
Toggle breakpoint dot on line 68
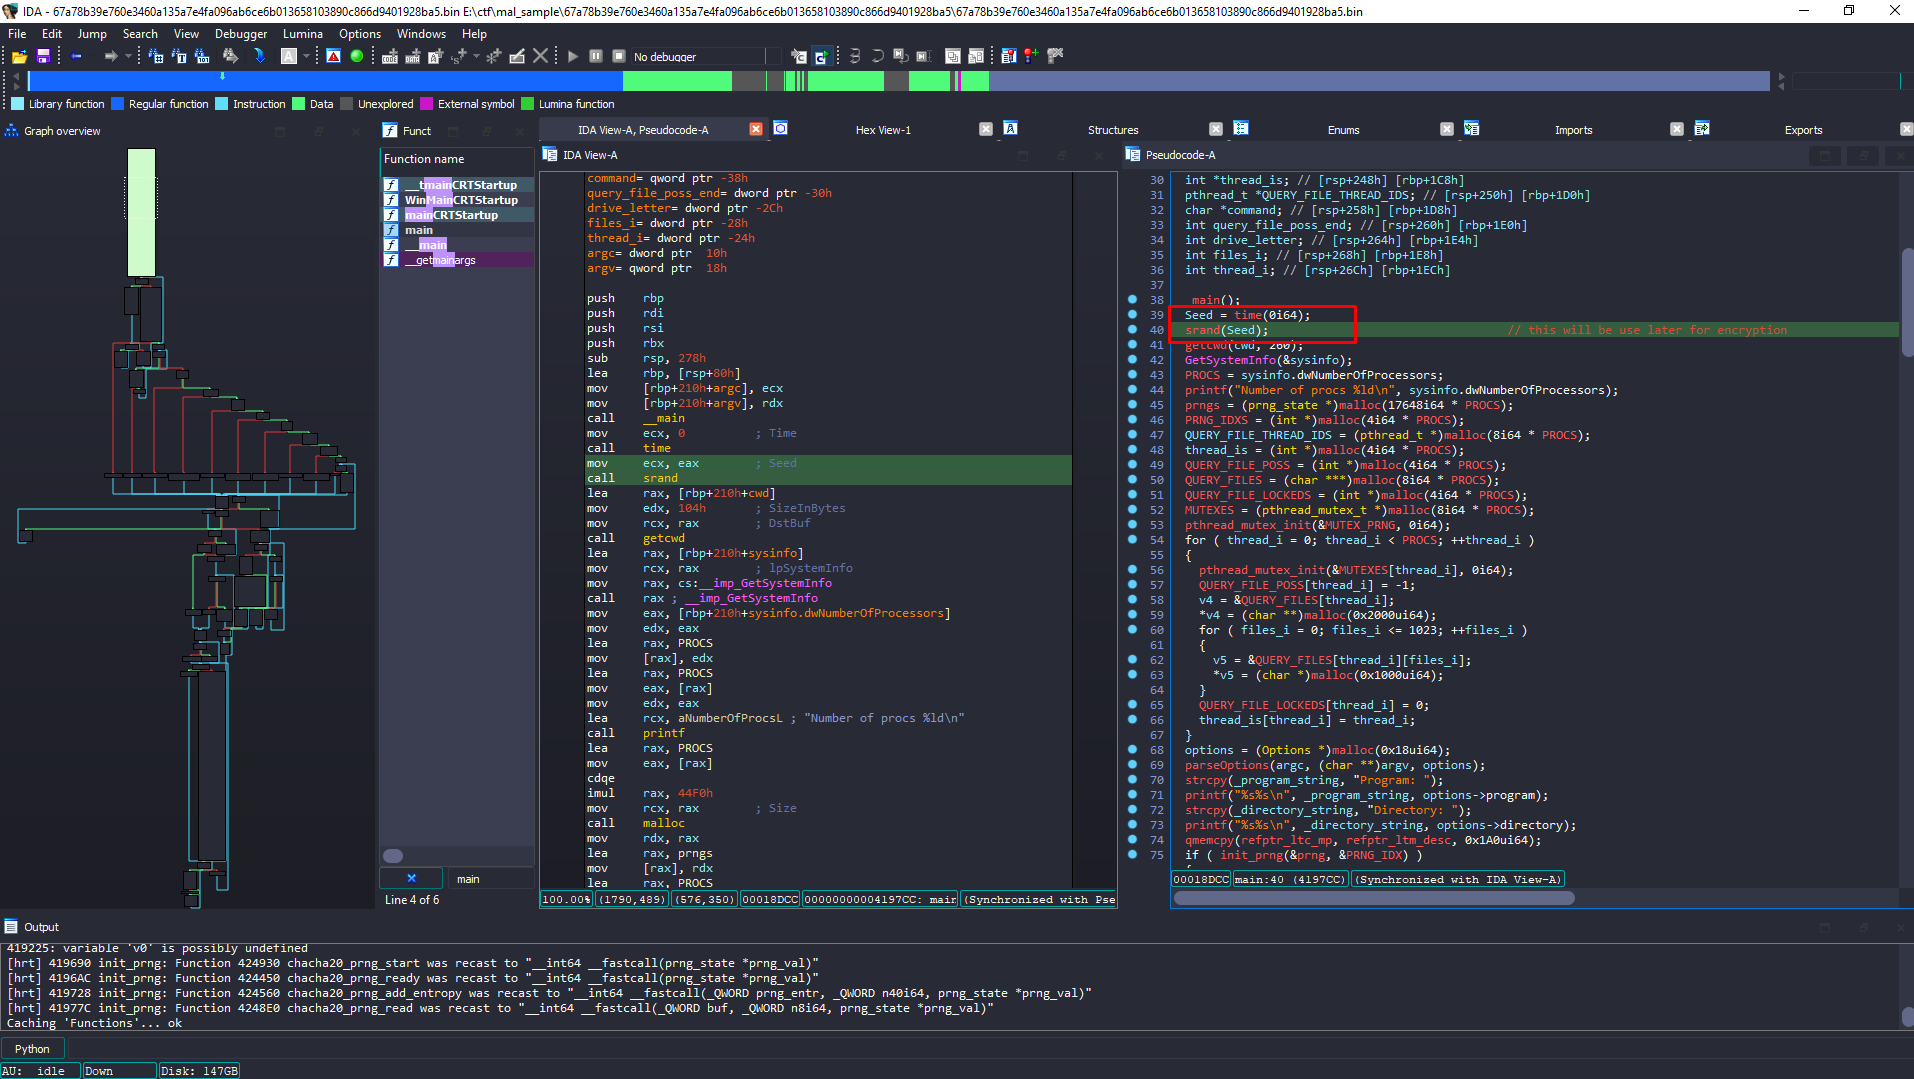(x=1132, y=749)
